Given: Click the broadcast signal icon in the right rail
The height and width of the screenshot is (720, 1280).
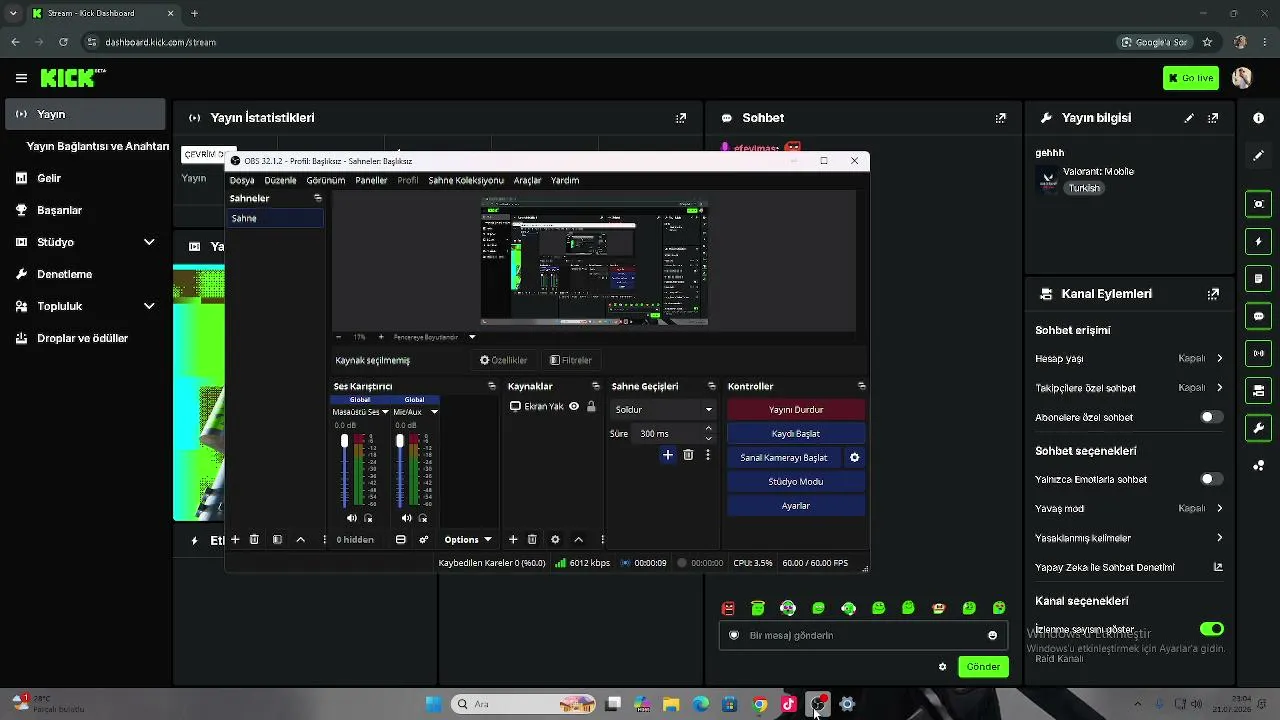Looking at the screenshot, I should (x=1258, y=353).
